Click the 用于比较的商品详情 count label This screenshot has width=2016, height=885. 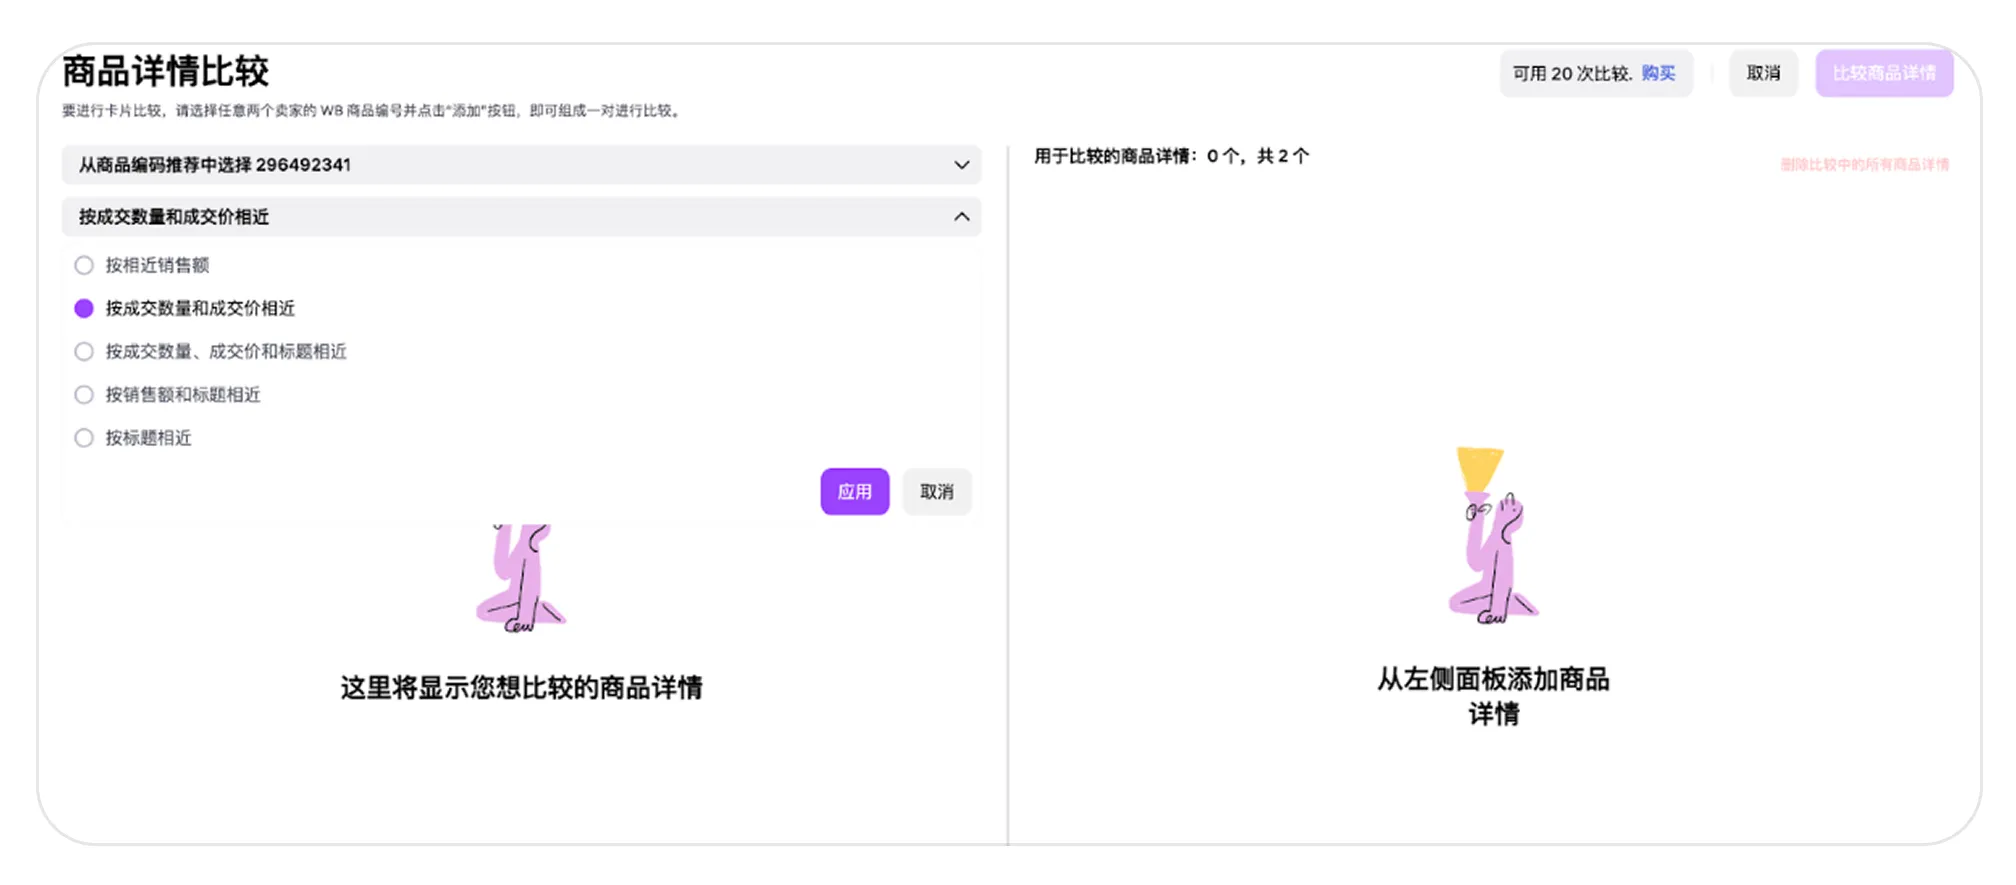pyautogui.click(x=1171, y=156)
